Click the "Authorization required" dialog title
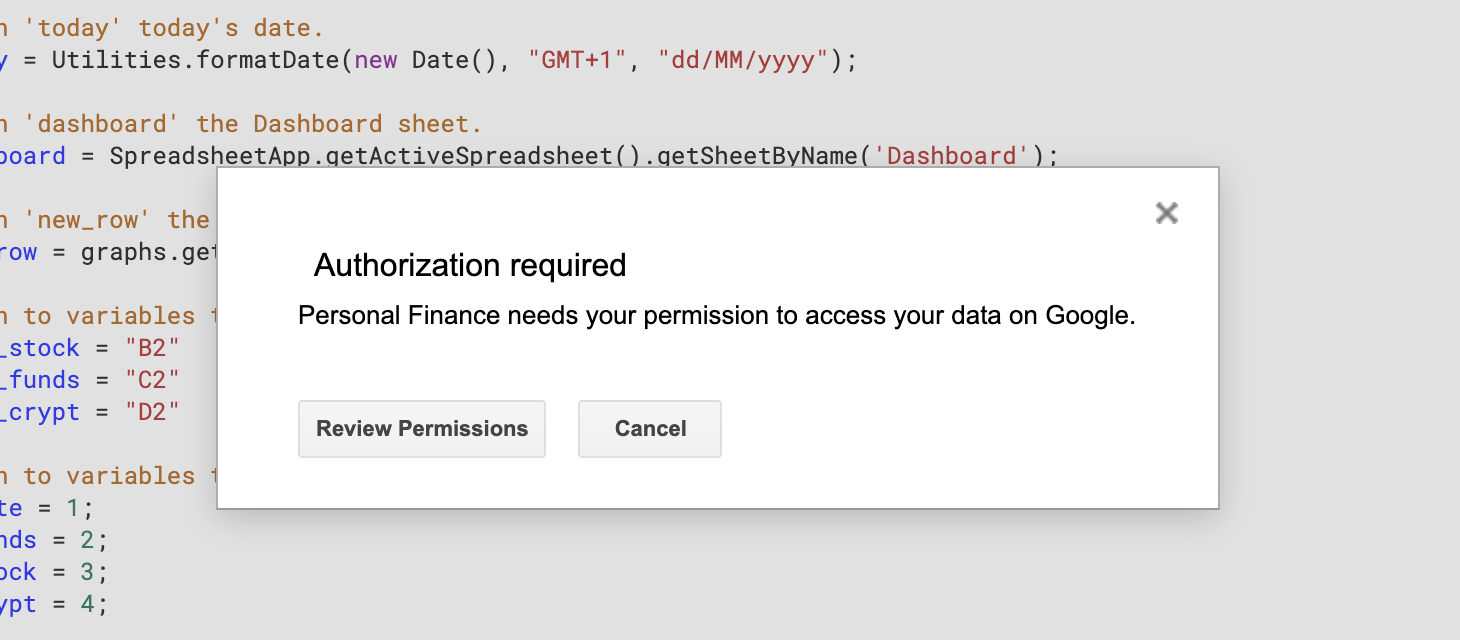Image resolution: width=1460 pixels, height=640 pixels. [x=470, y=265]
